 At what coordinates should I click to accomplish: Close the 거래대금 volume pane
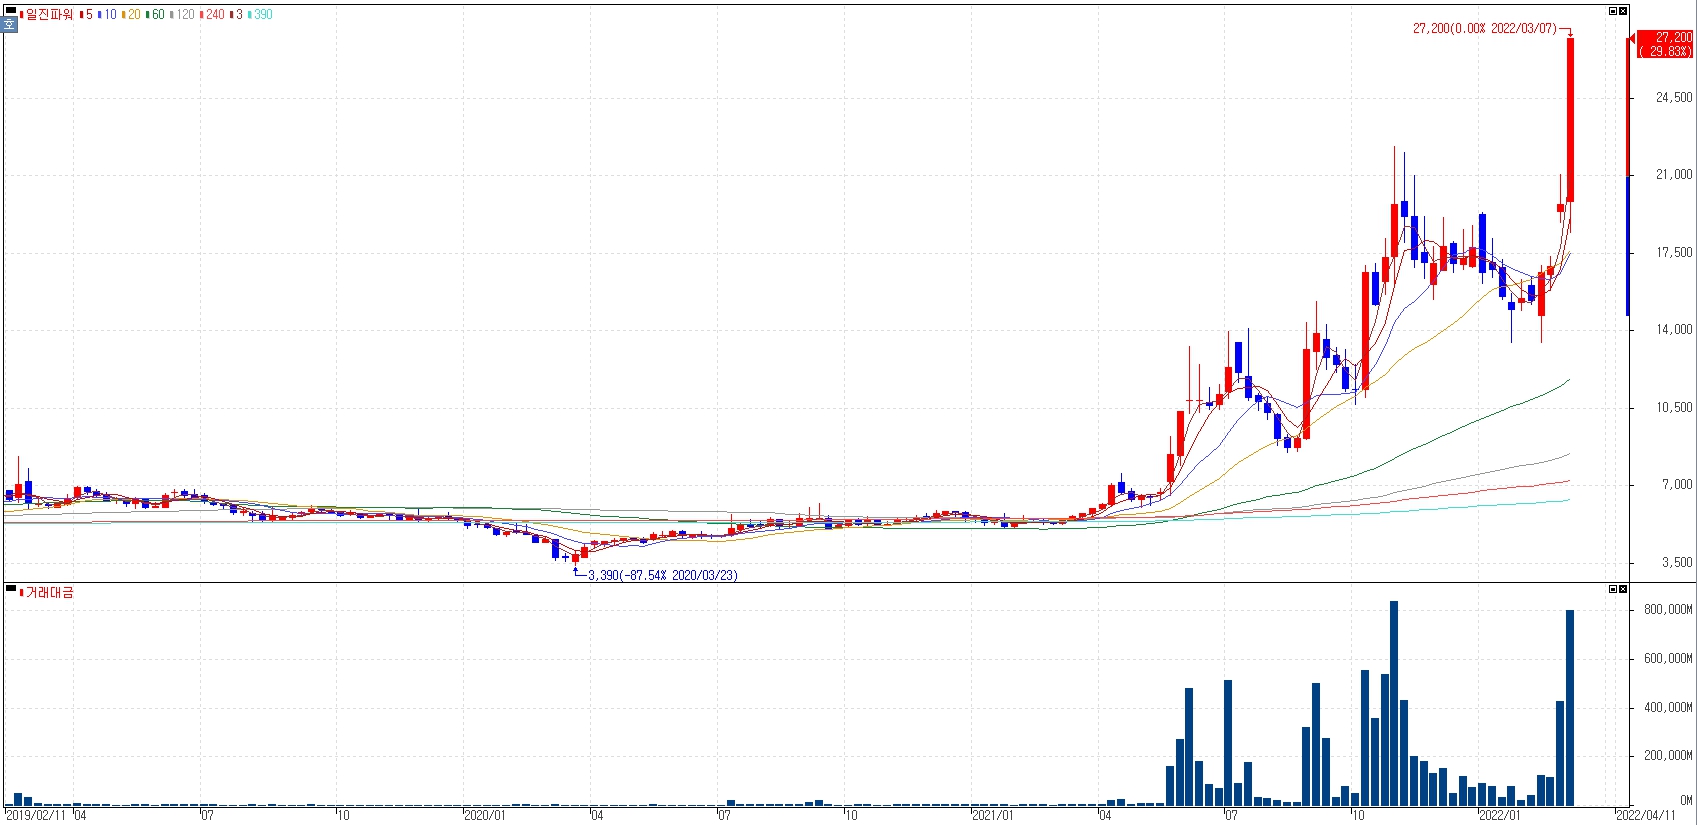1623,589
